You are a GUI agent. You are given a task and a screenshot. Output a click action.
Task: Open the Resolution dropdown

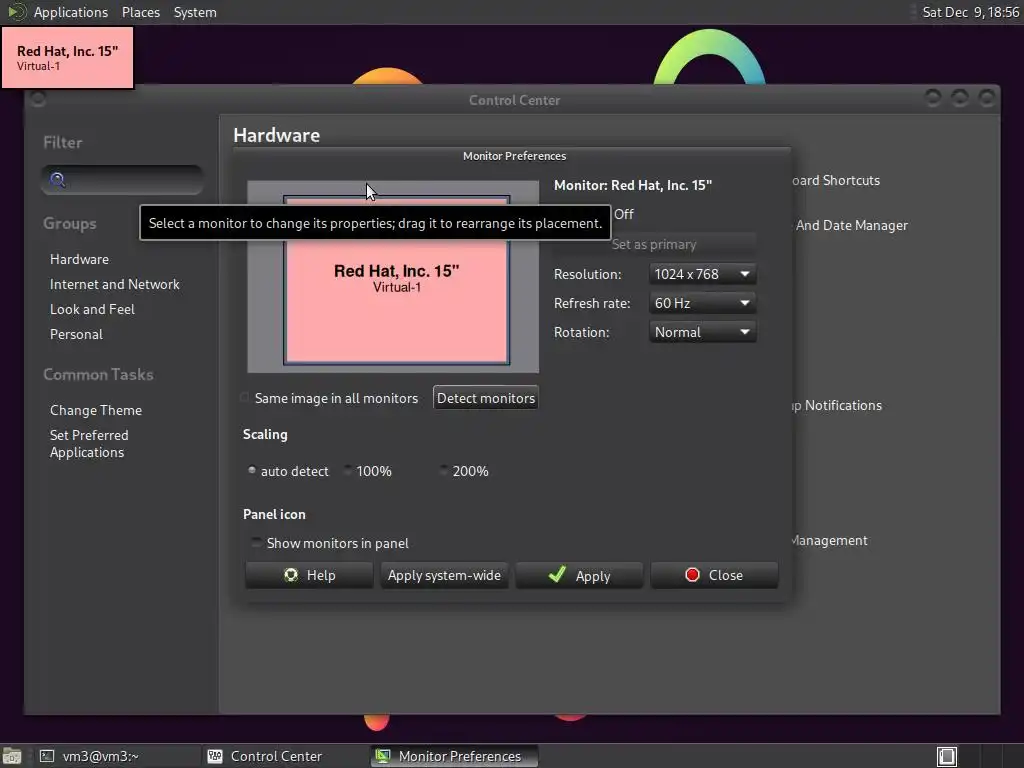point(703,274)
